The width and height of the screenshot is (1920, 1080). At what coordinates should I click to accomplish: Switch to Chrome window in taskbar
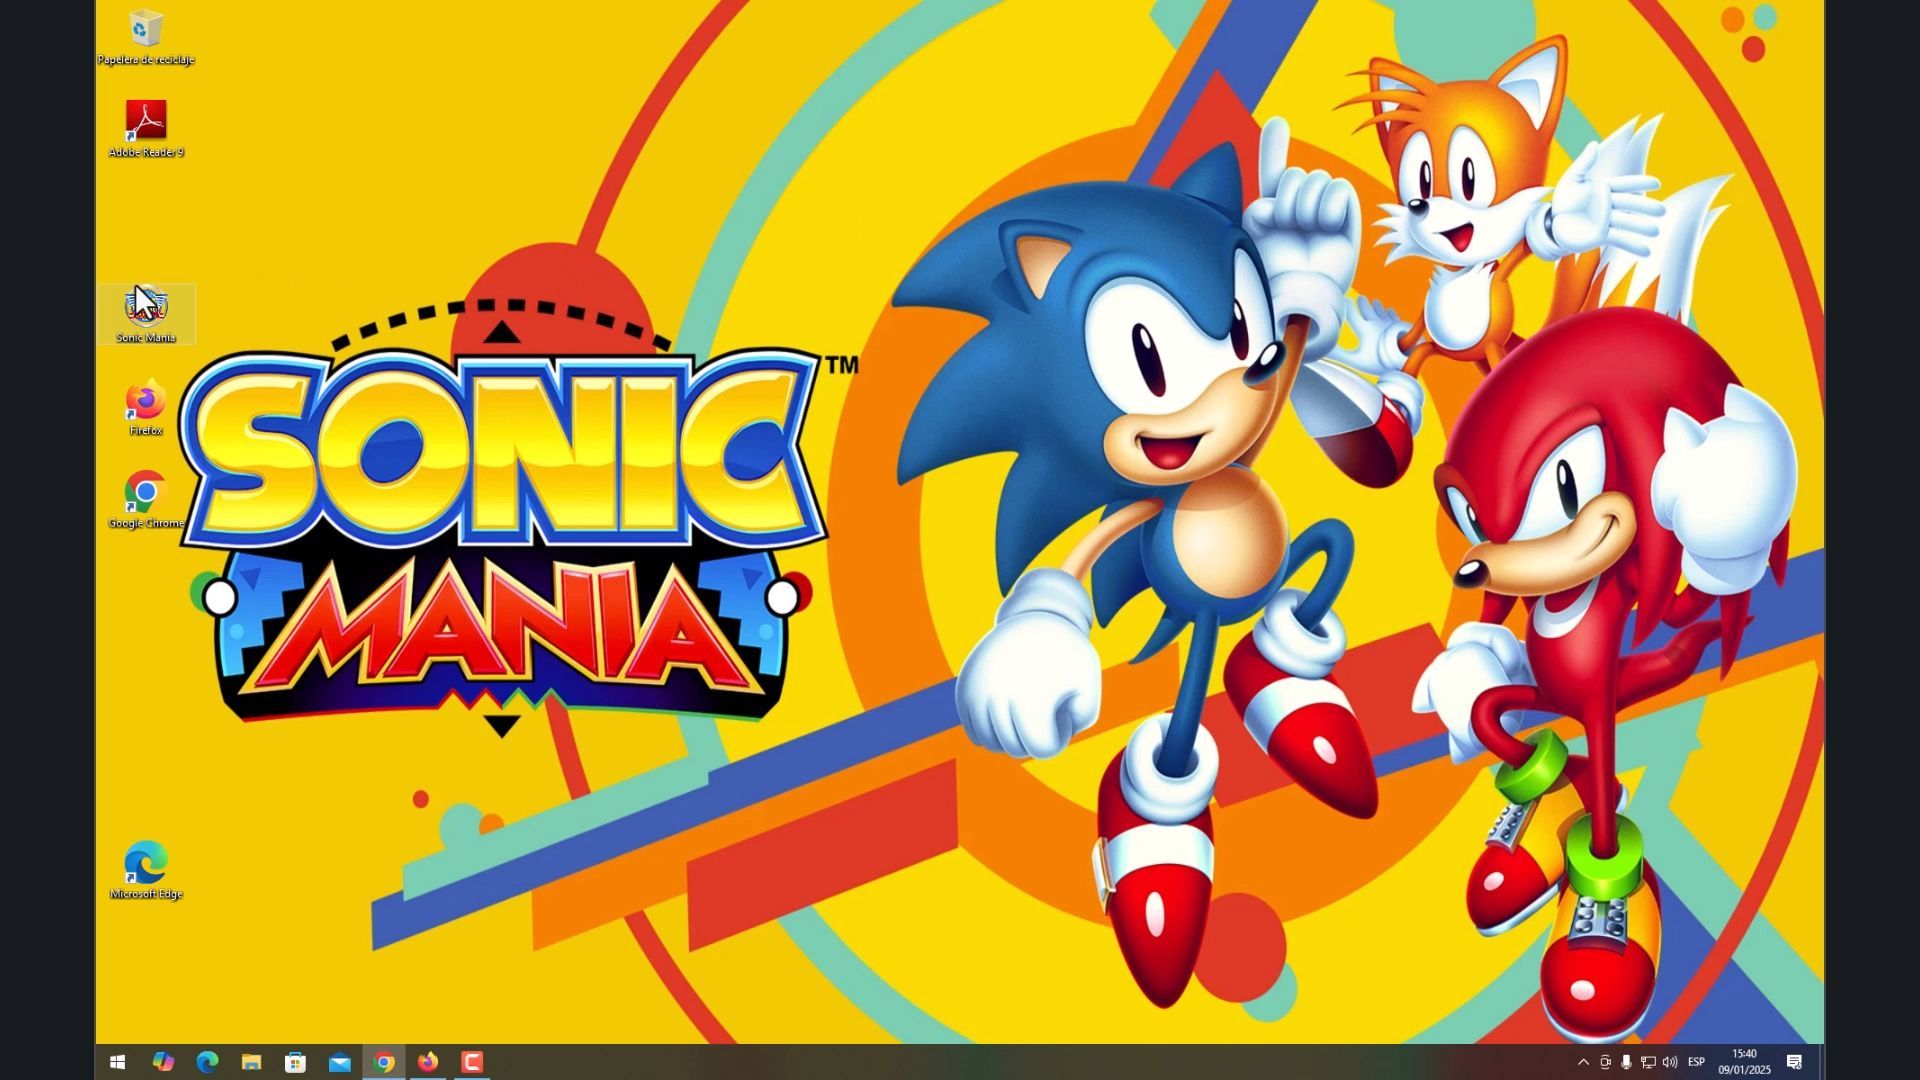pos(384,1062)
